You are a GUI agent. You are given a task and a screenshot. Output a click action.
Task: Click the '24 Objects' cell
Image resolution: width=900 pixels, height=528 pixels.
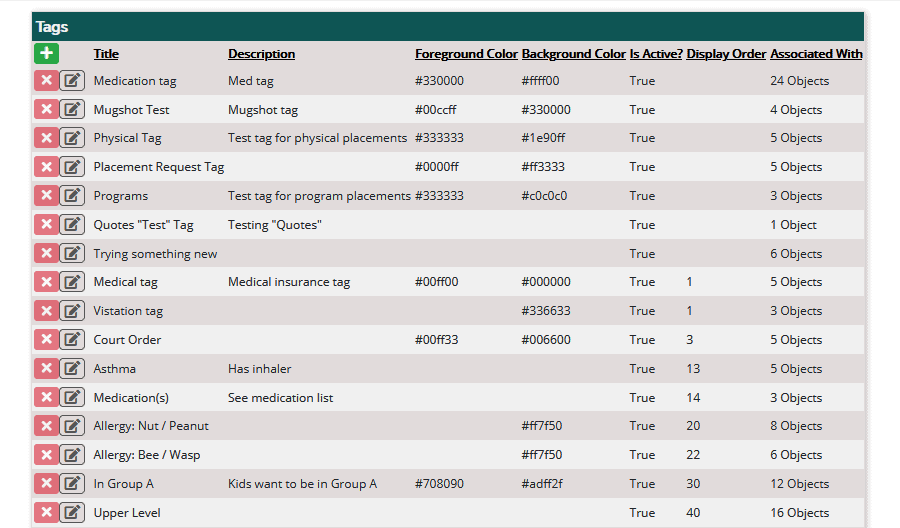[x=800, y=81]
